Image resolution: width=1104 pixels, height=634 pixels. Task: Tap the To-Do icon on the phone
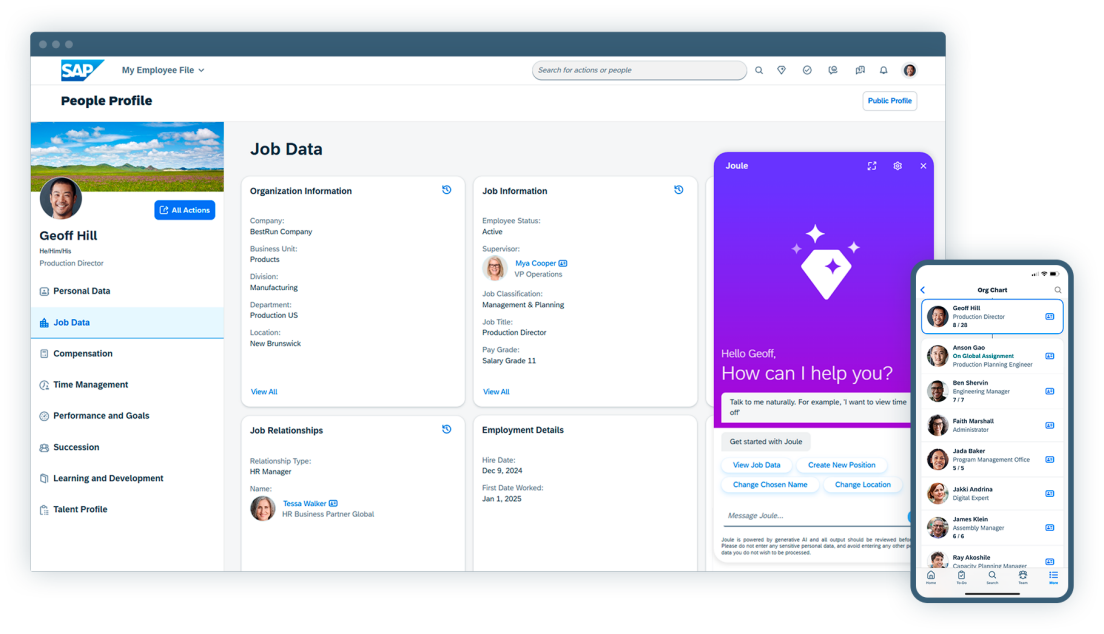click(x=961, y=576)
